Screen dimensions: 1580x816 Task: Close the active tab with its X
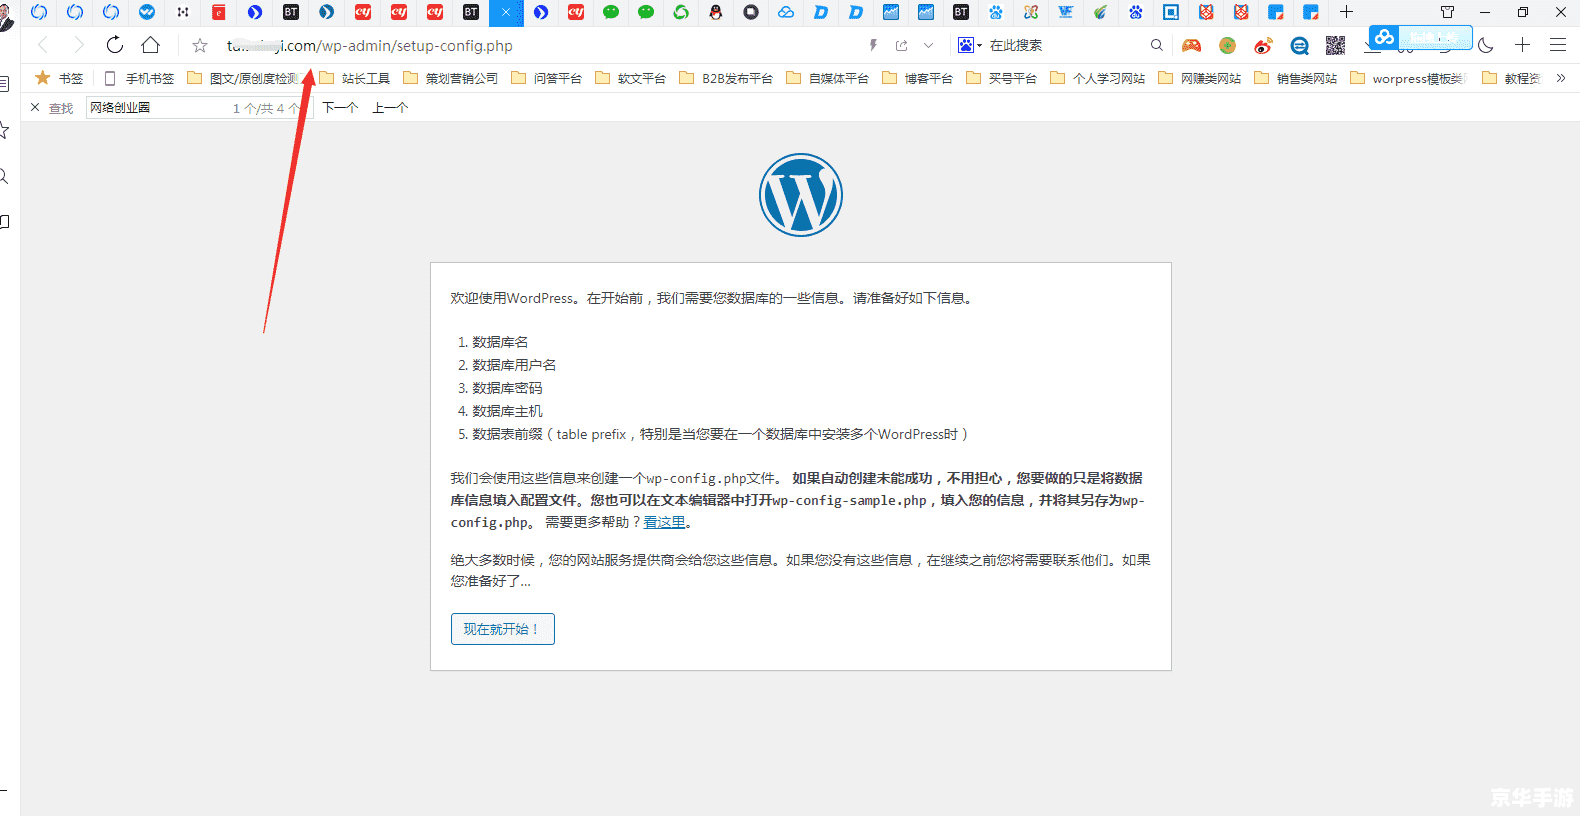coord(506,12)
